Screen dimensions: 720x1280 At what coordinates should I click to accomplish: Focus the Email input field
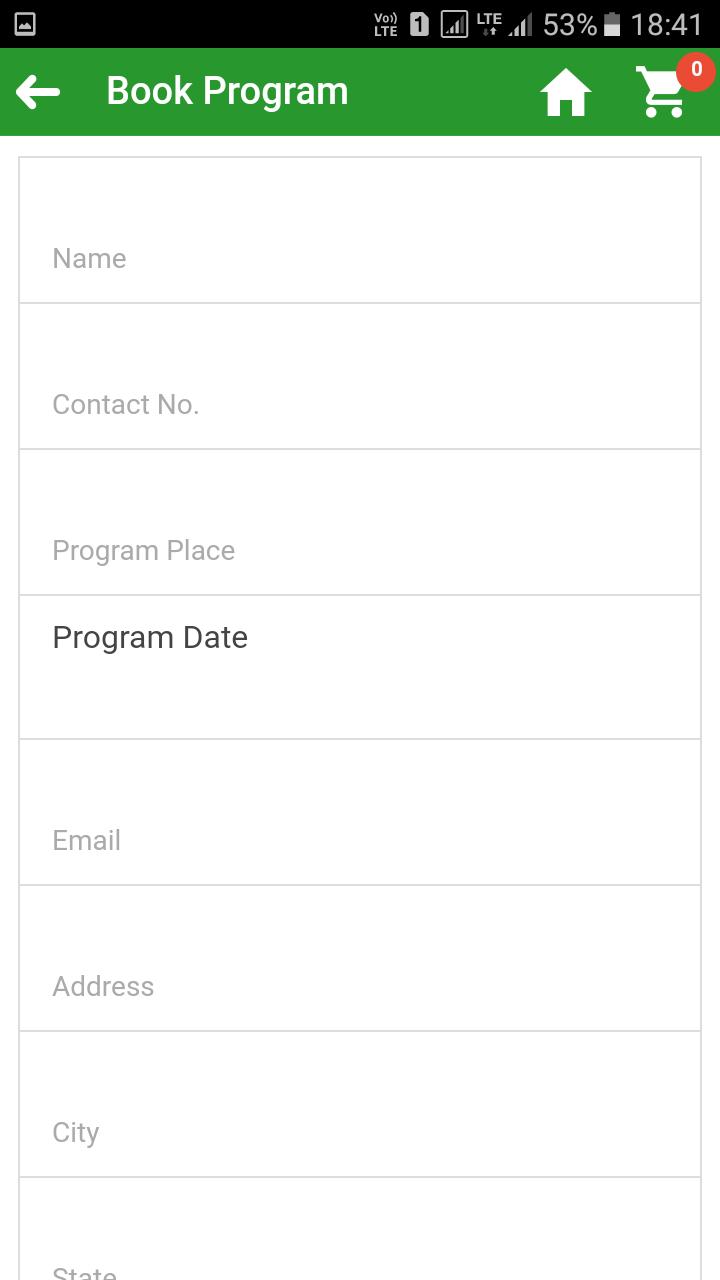[x=360, y=822]
